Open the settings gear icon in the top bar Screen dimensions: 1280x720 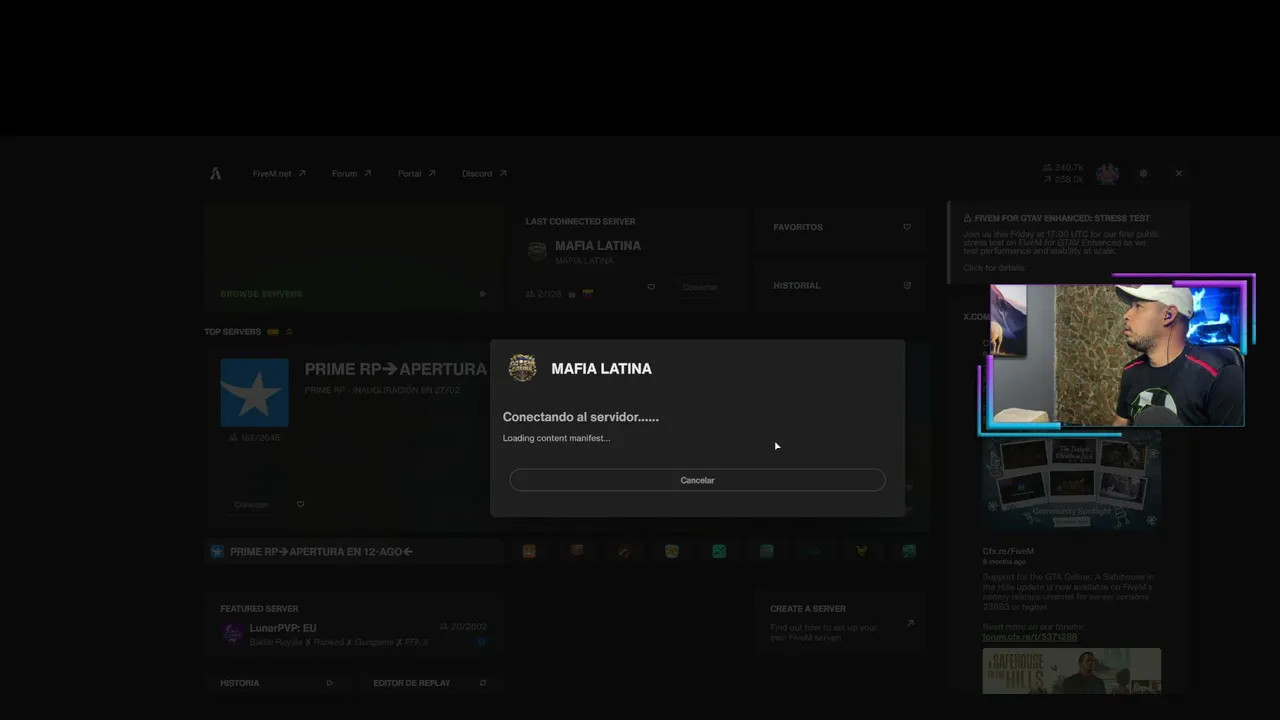(x=1143, y=173)
